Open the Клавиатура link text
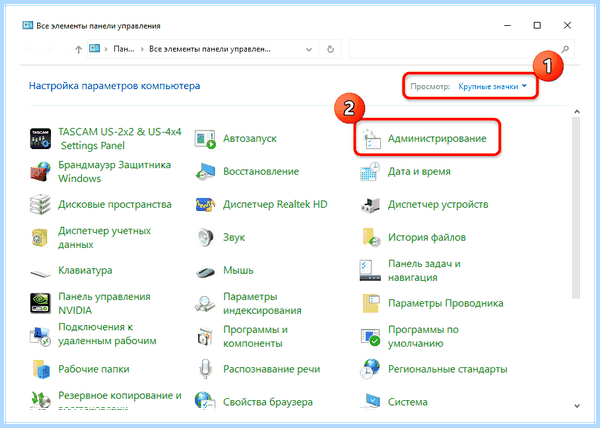 [x=85, y=270]
